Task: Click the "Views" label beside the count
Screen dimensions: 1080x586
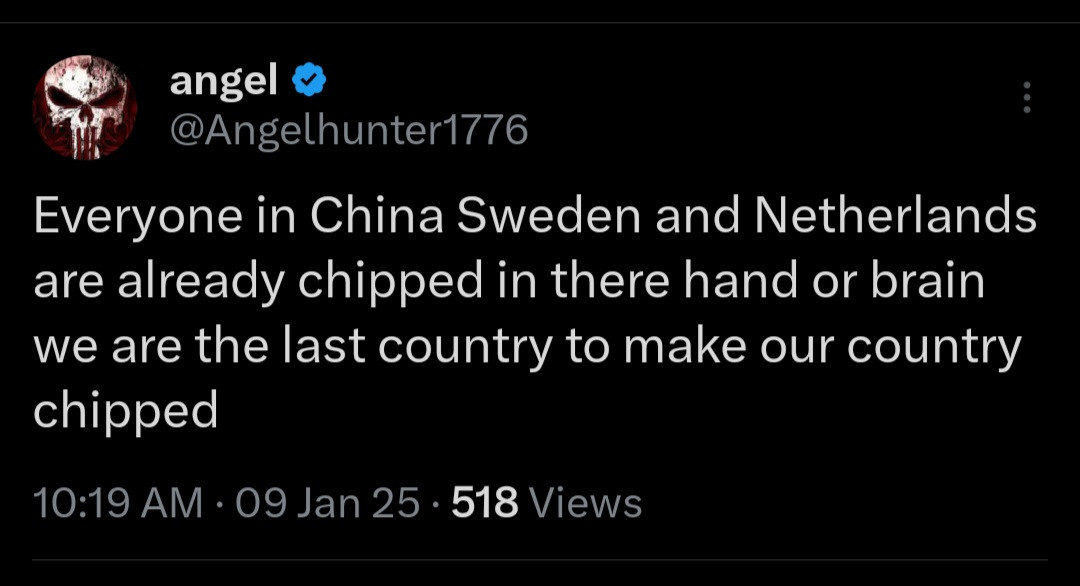Action: (x=585, y=502)
